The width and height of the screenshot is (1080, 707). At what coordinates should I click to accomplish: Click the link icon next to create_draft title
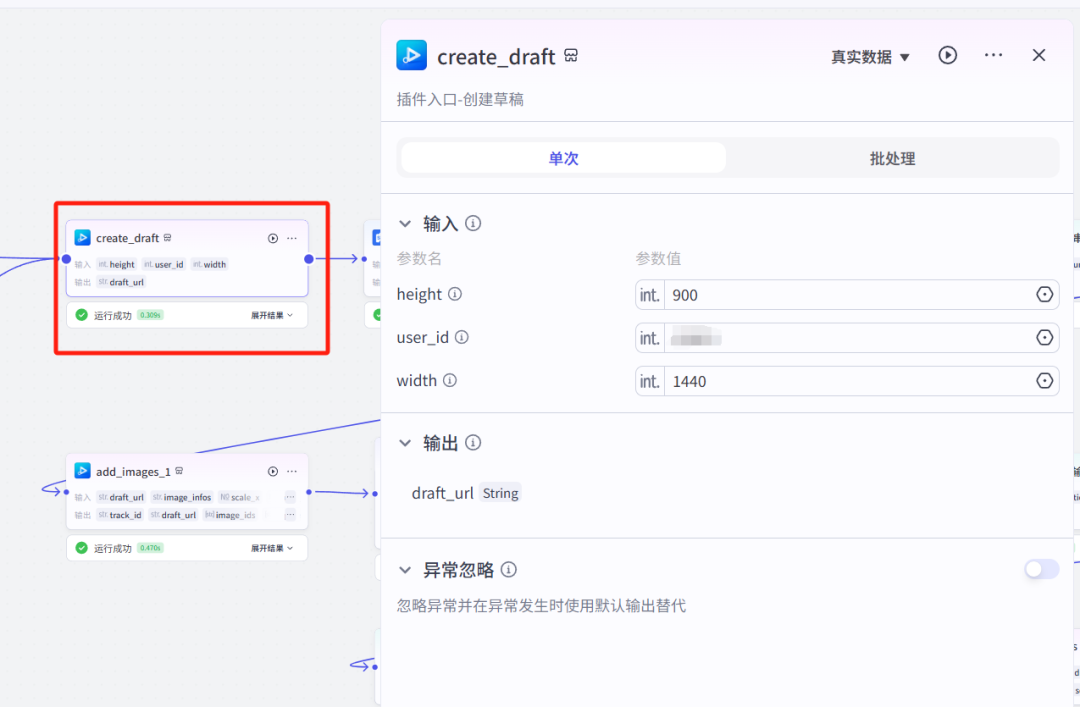click(x=570, y=56)
